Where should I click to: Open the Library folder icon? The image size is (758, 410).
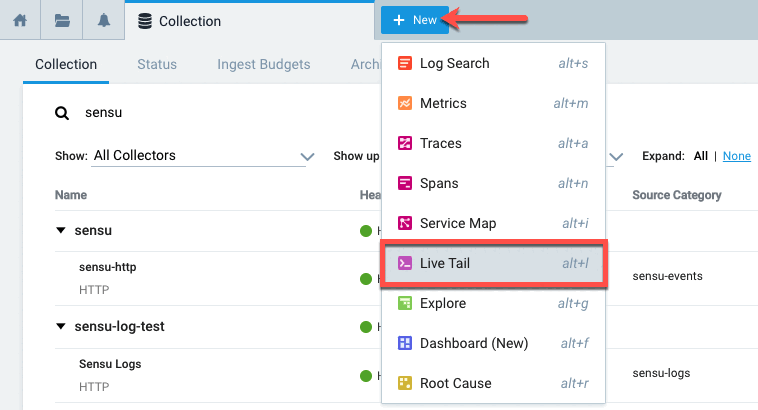tap(62, 21)
